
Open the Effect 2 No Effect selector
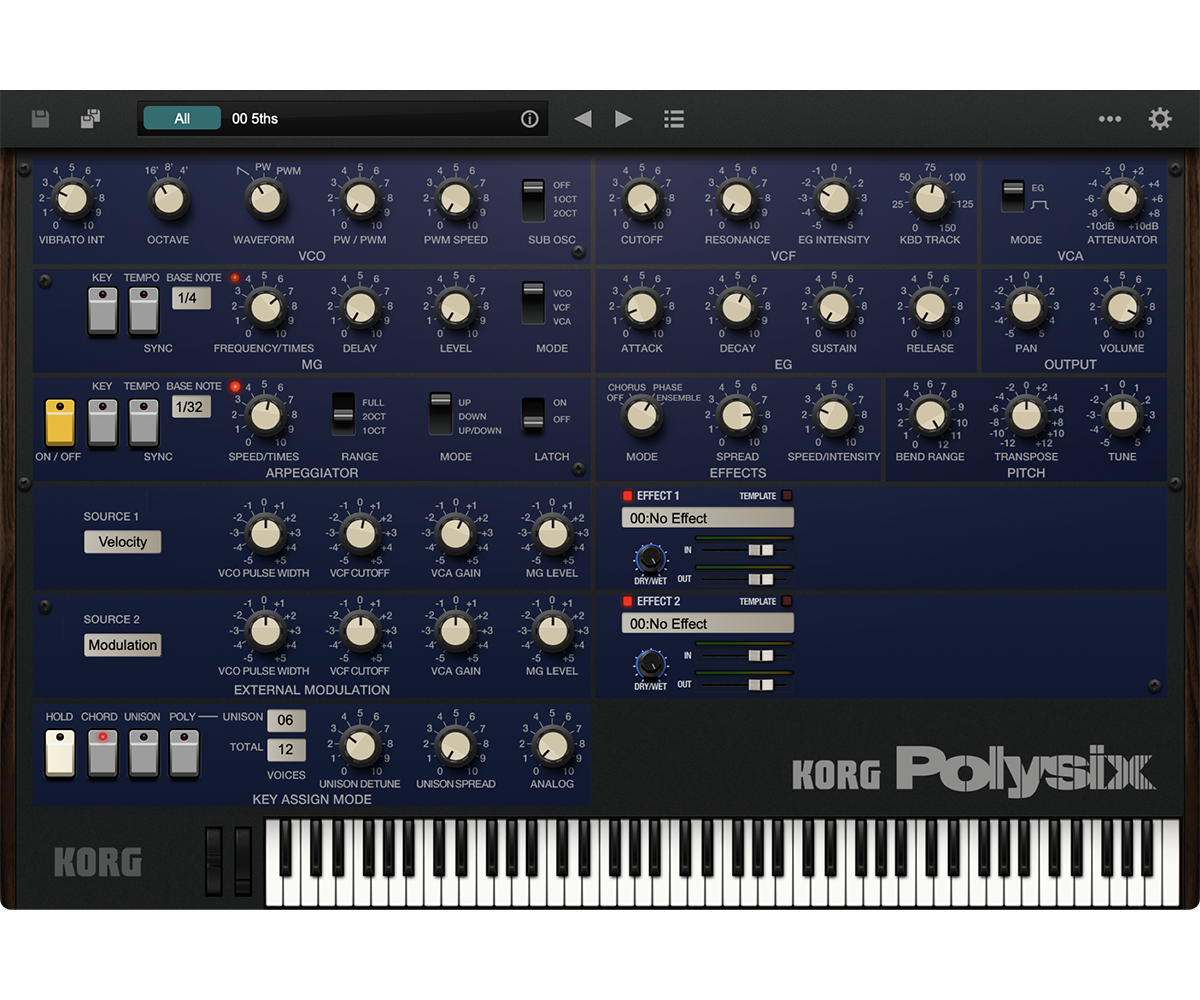point(707,623)
